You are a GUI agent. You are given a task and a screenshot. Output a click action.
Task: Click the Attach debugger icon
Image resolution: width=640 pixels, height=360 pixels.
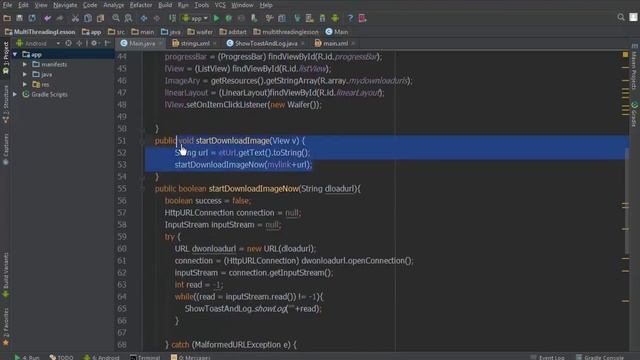click(254, 18)
